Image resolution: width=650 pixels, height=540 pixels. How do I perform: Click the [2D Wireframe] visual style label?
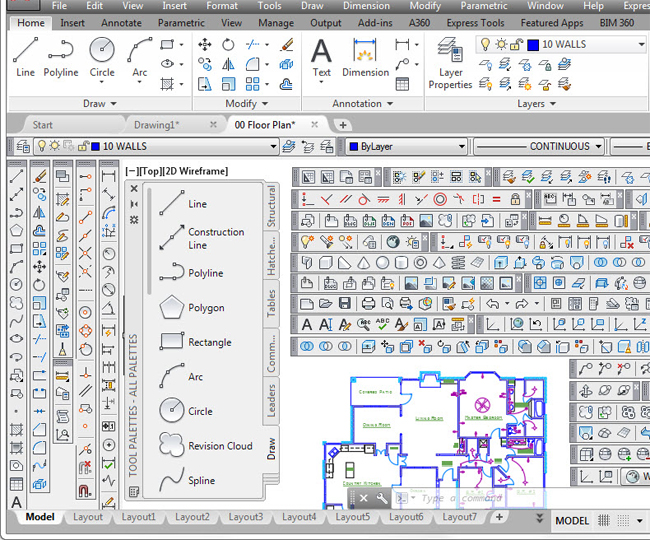193,171
